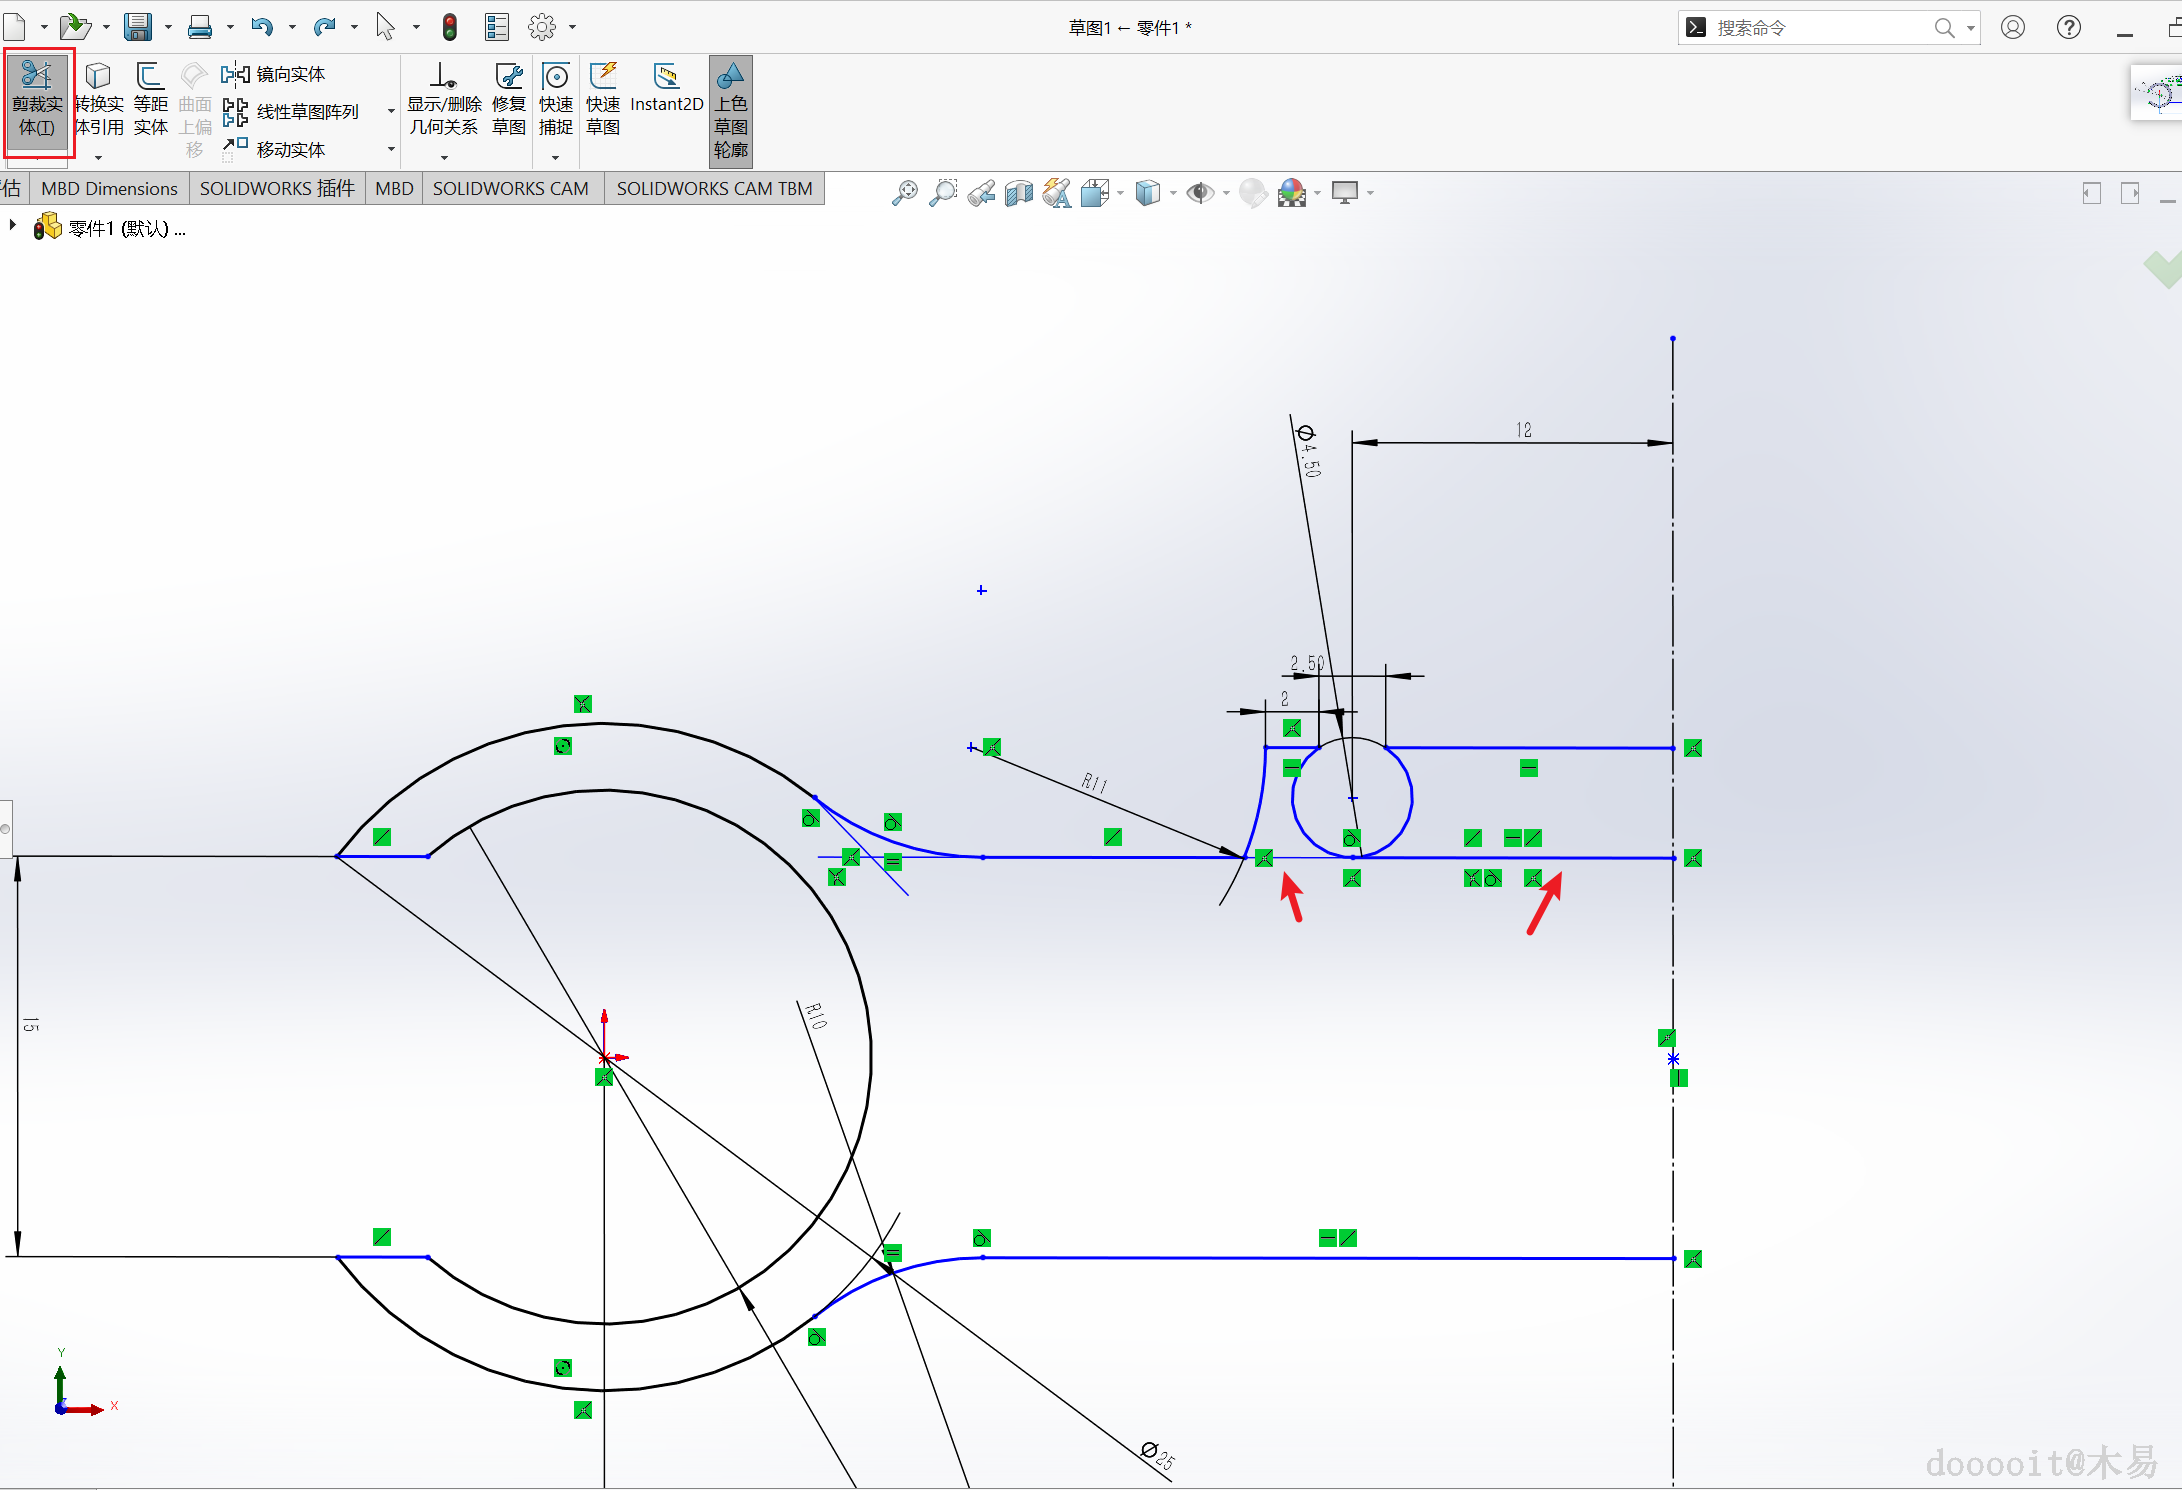This screenshot has height=1490, width=2182.
Task: Click the Convert Entities (转换实体引用) icon
Action: (98, 100)
